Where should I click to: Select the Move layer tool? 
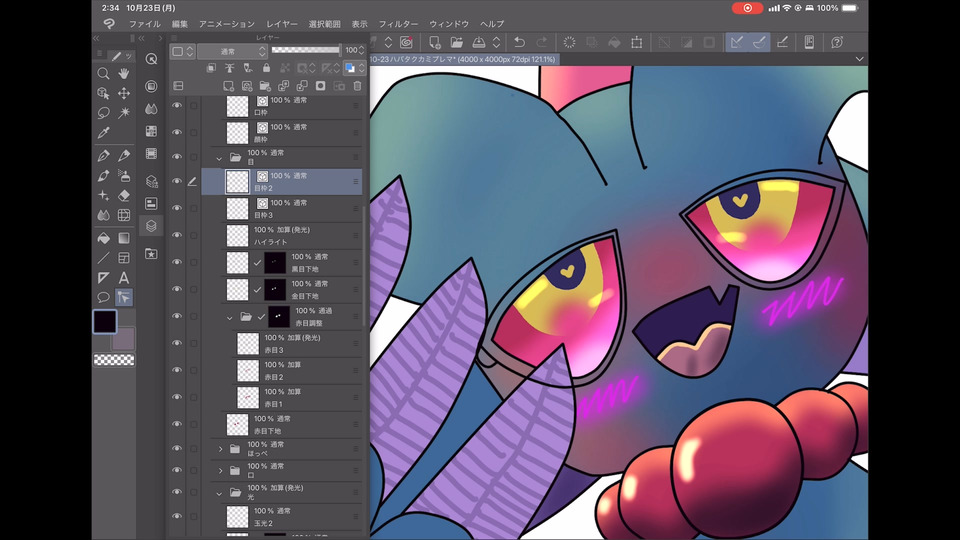(124, 93)
